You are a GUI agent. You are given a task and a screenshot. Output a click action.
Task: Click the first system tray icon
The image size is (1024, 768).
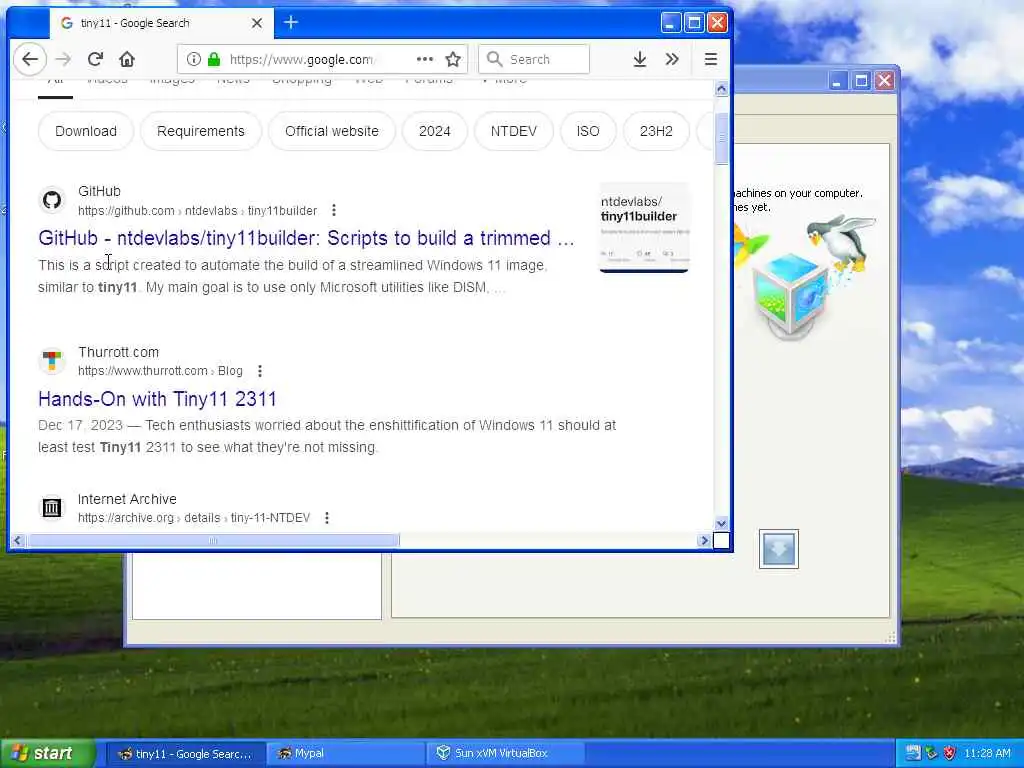[913, 754]
